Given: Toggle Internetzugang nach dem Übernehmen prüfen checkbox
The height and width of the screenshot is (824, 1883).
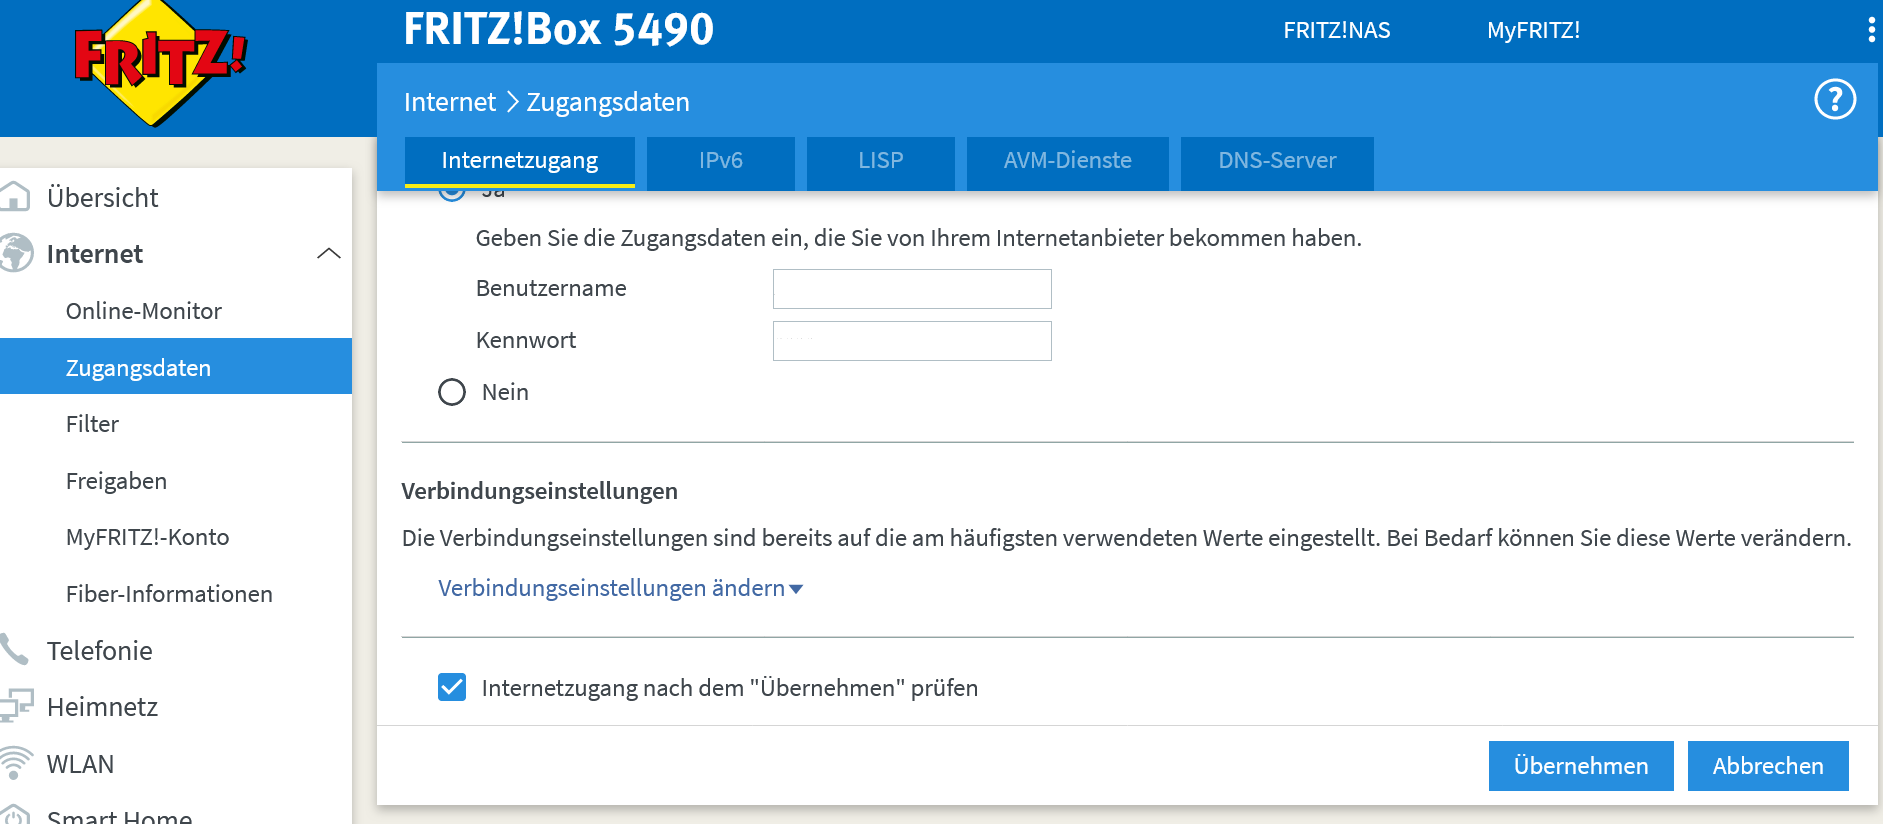Looking at the screenshot, I should click(x=452, y=687).
